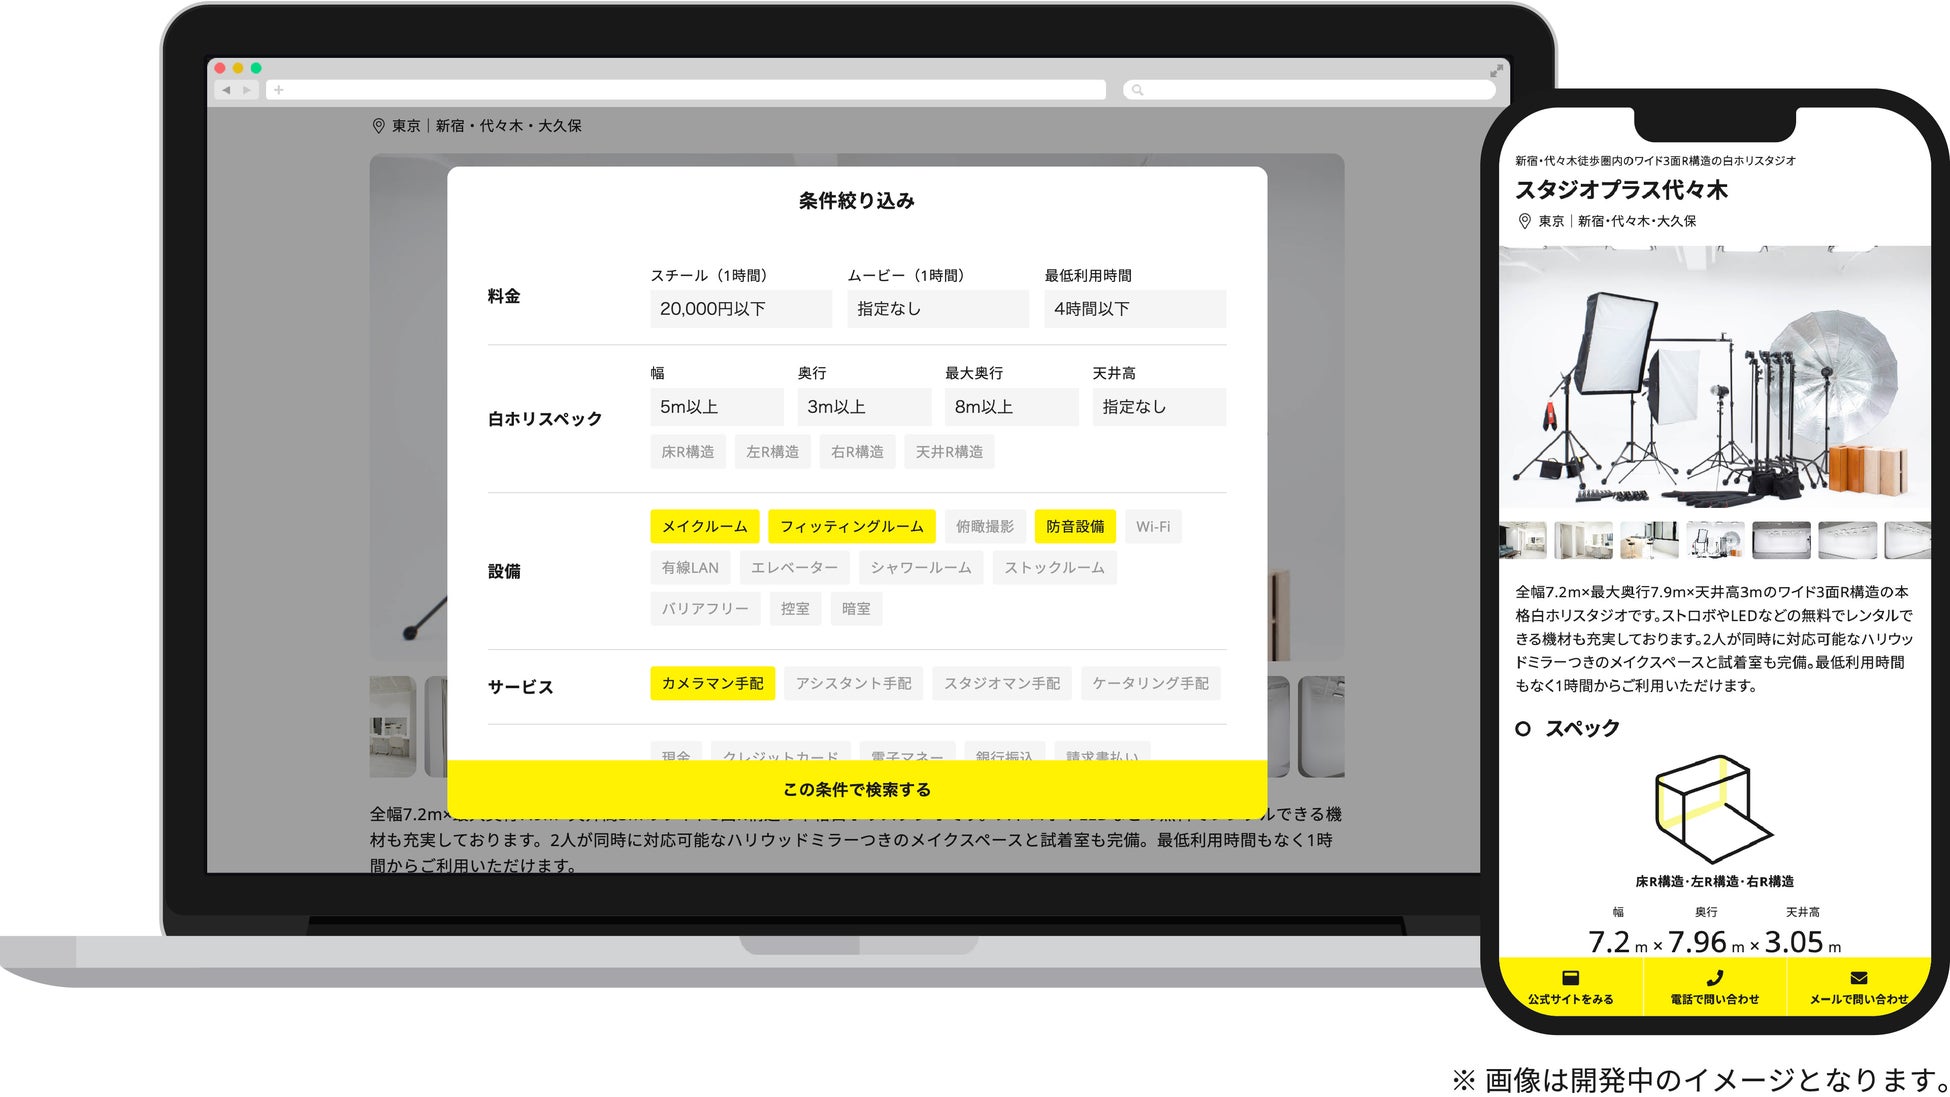Toggle off the メイクルーム filter tag

[704, 527]
